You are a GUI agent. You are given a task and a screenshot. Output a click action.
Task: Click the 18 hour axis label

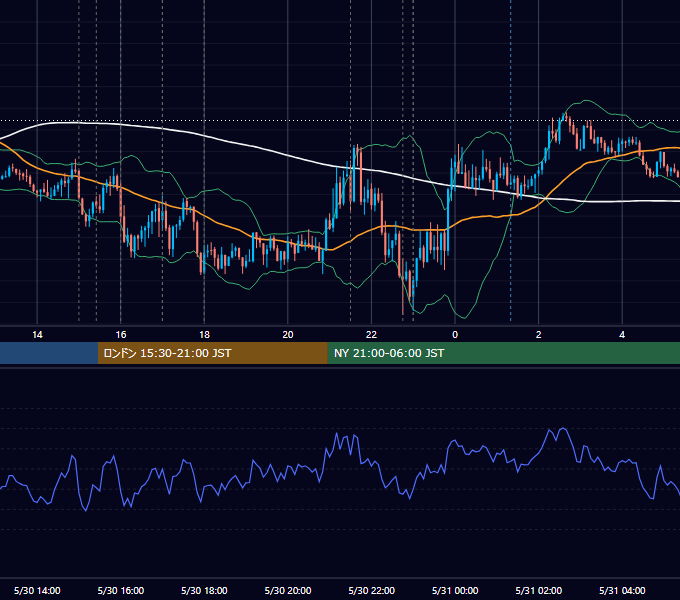tap(204, 335)
